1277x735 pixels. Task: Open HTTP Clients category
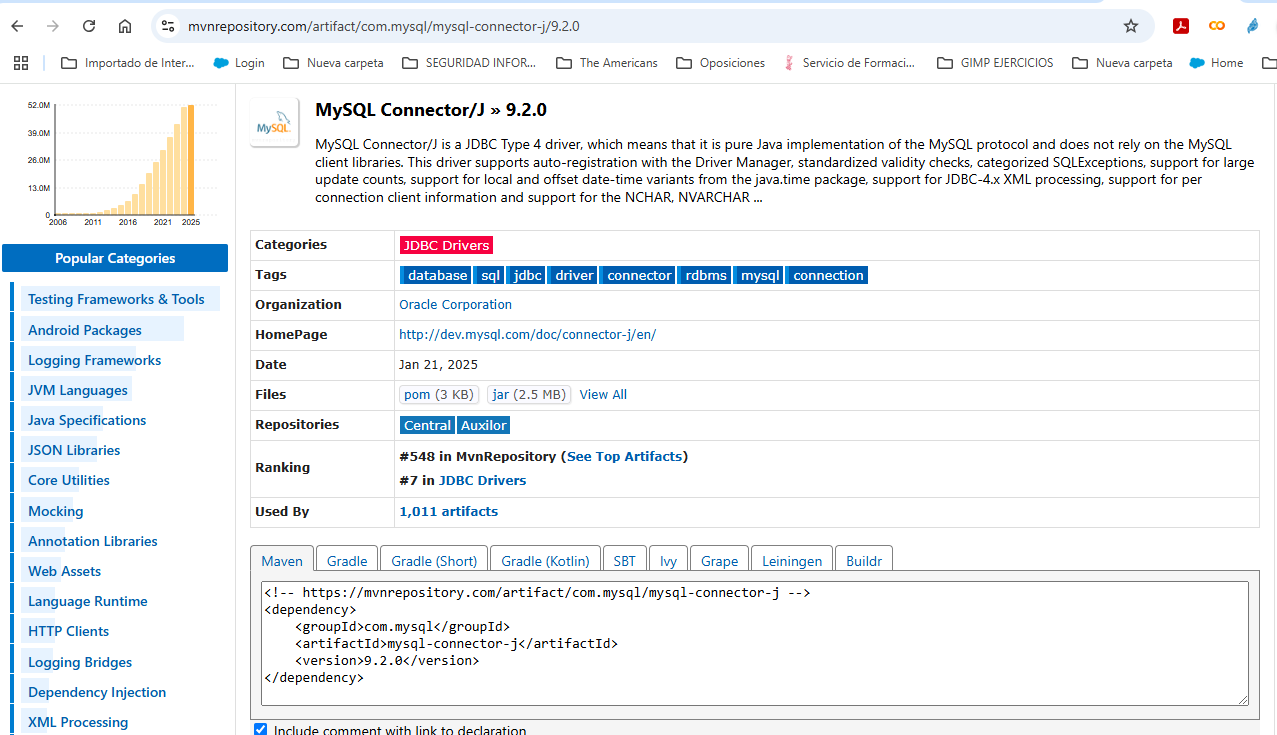(x=68, y=631)
